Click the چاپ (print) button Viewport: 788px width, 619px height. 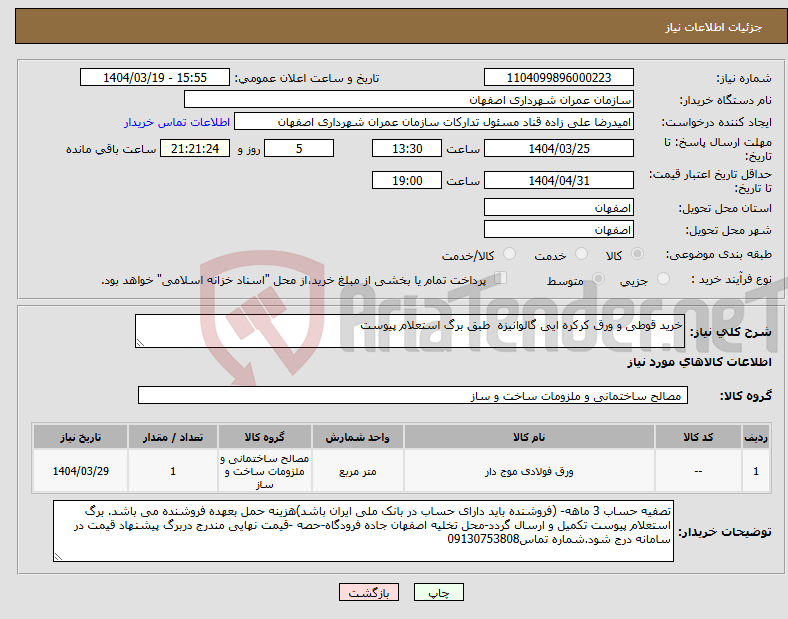click(x=438, y=592)
